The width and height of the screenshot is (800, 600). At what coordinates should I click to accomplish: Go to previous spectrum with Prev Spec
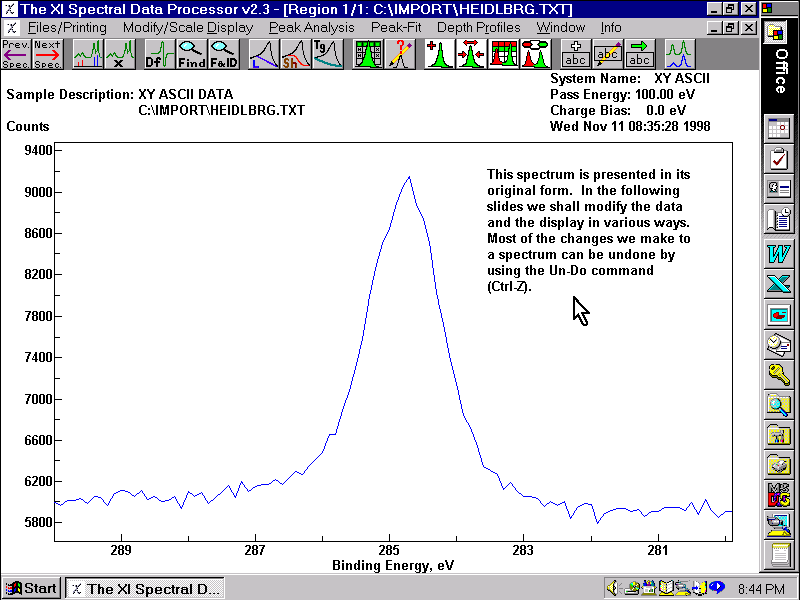point(16,53)
